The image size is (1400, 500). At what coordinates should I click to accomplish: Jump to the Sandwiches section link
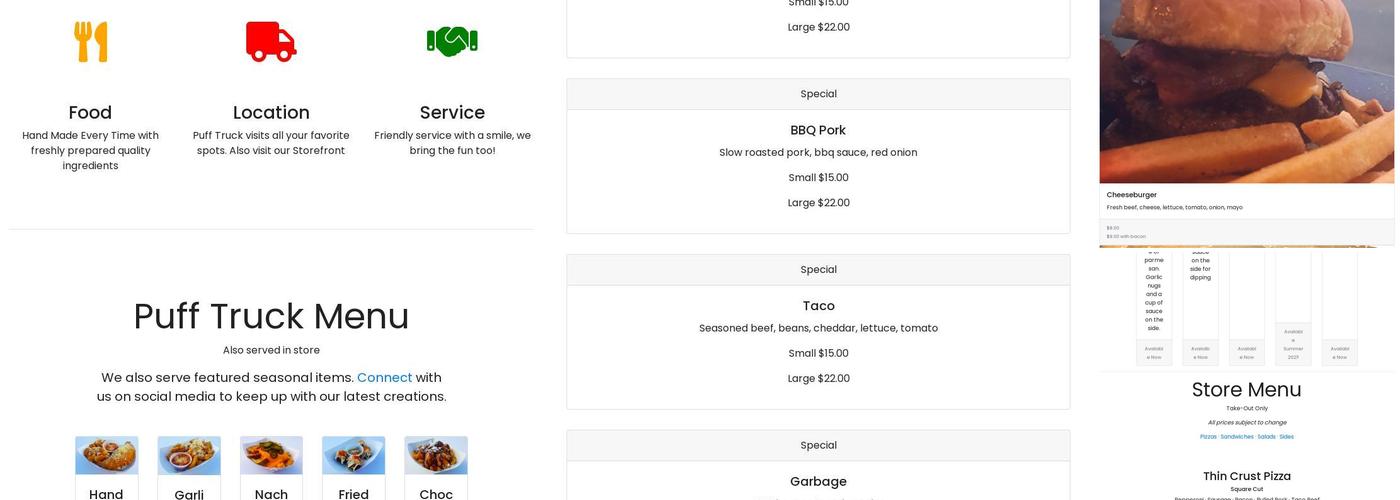1237,437
